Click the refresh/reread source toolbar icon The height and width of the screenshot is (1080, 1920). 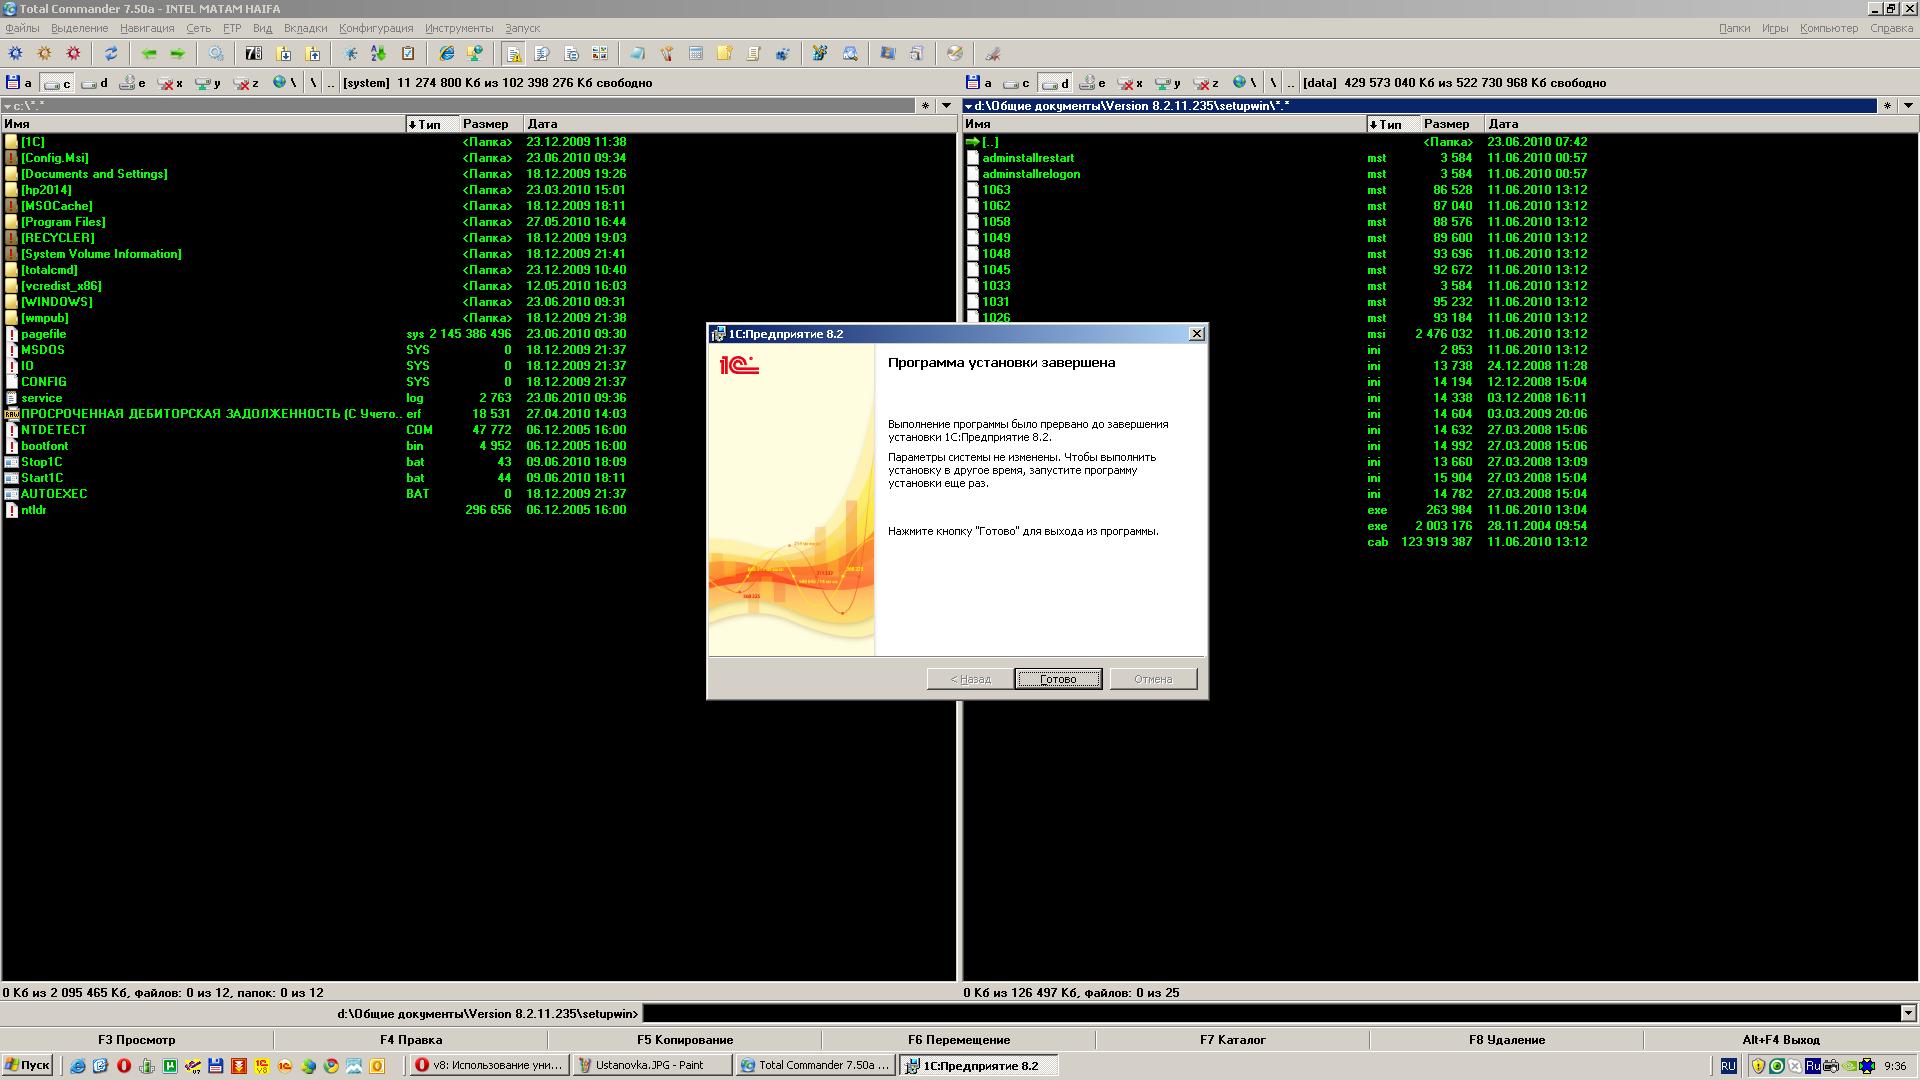coord(111,54)
